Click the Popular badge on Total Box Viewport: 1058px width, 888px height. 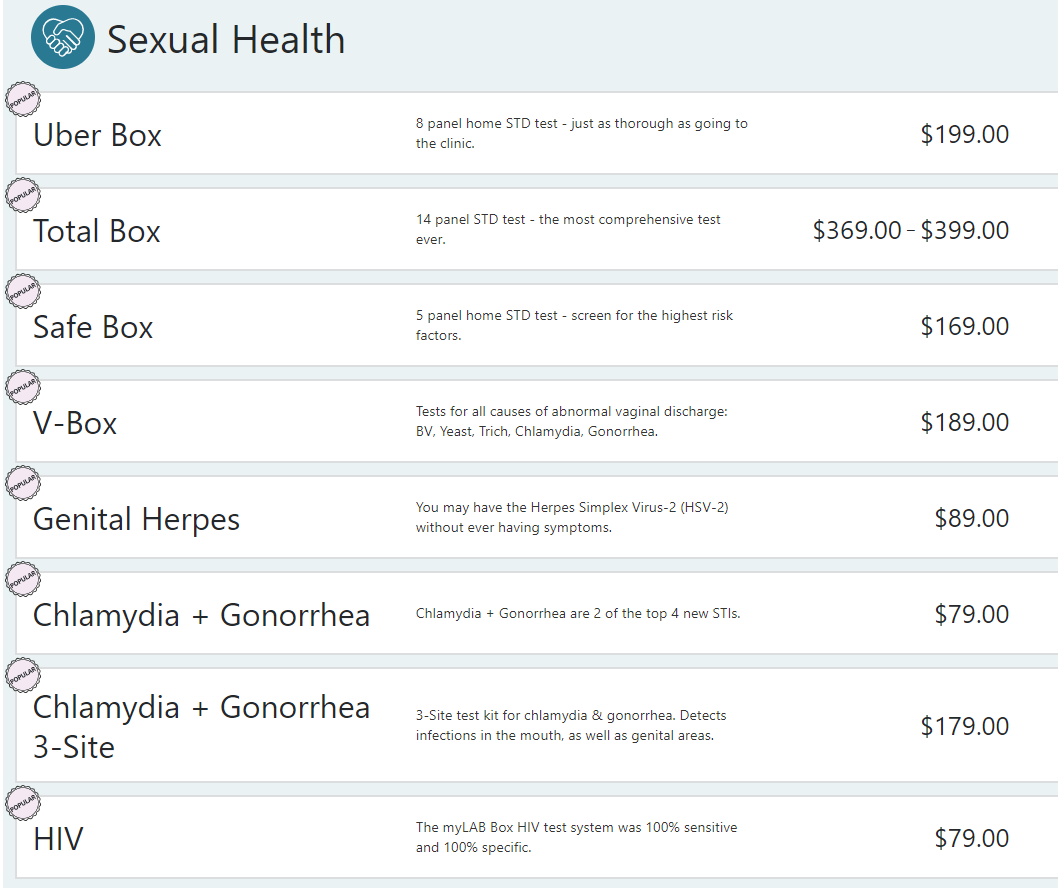[x=23, y=197]
